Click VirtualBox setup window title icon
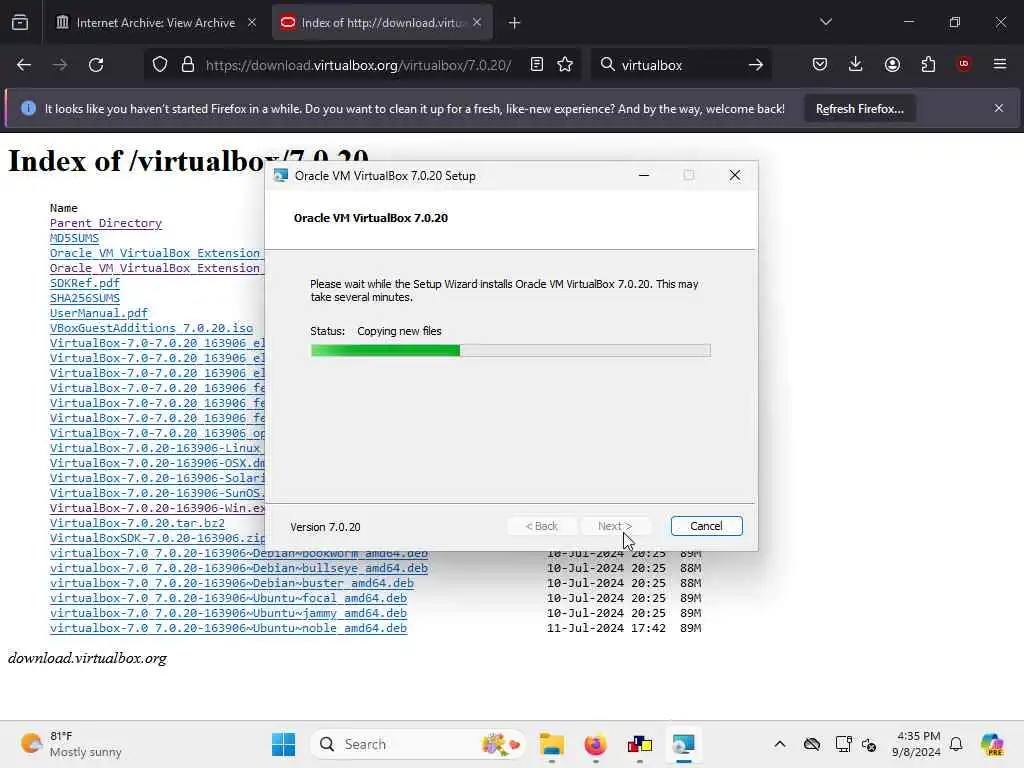Screen dimensions: 1024x768 click(x=281, y=176)
